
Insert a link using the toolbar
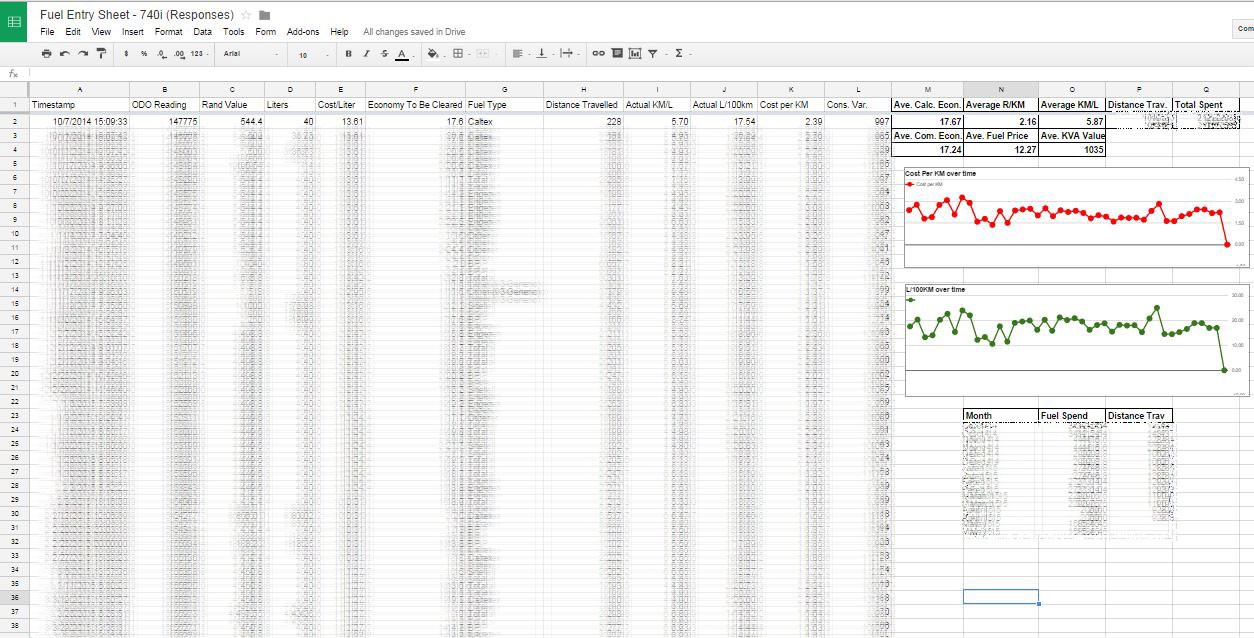point(598,54)
